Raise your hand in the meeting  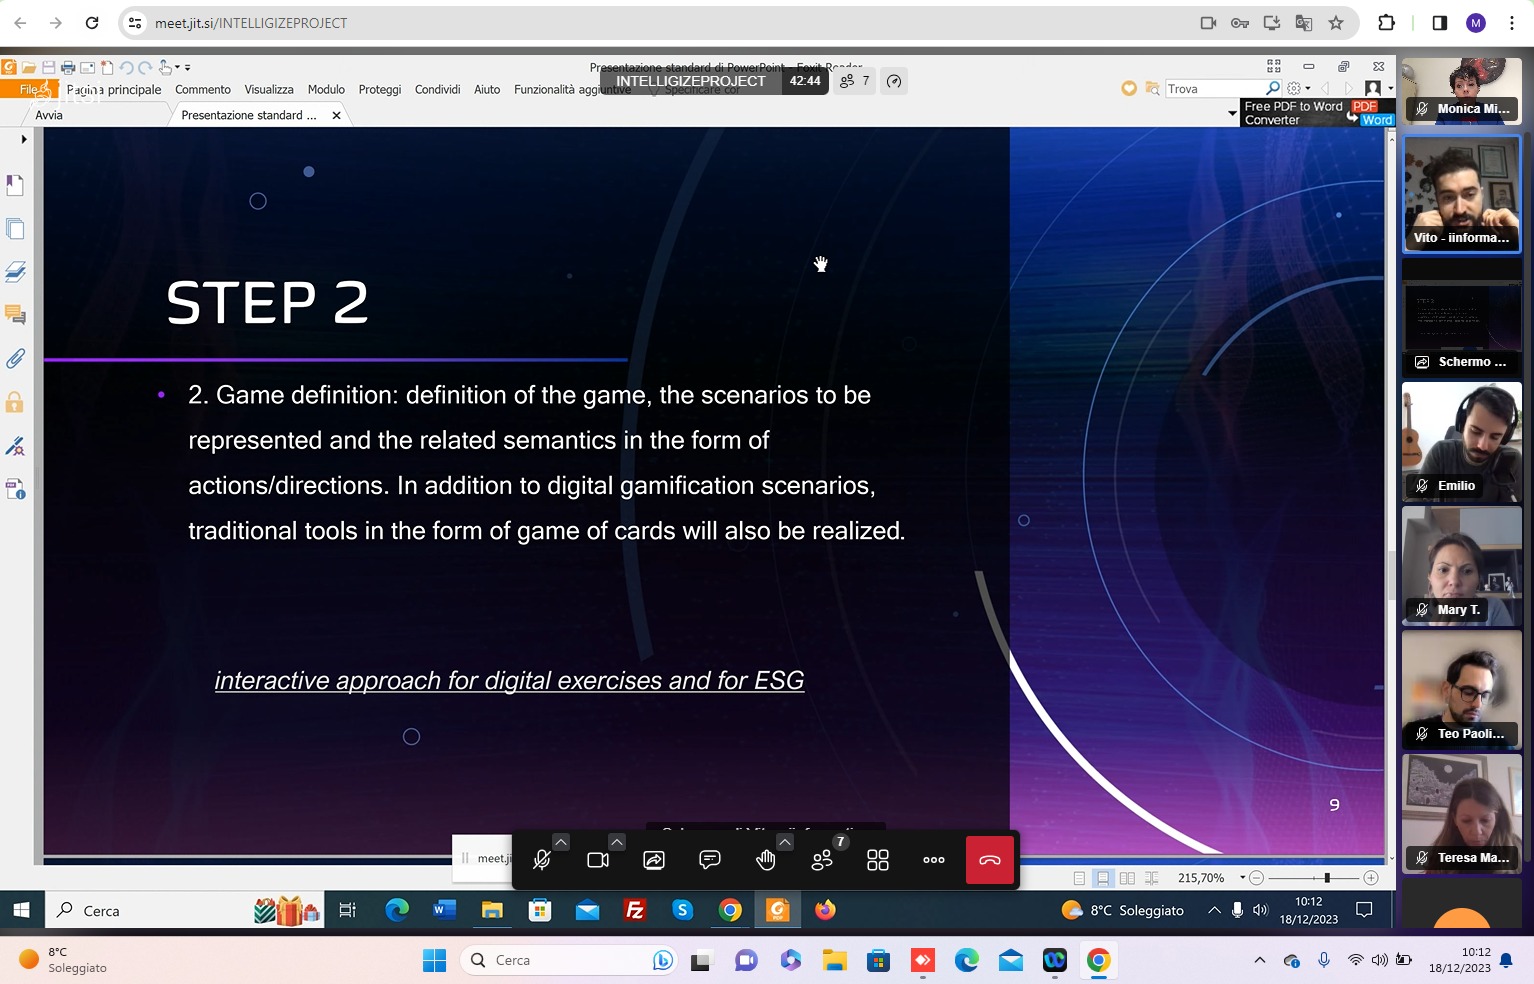pyautogui.click(x=766, y=860)
